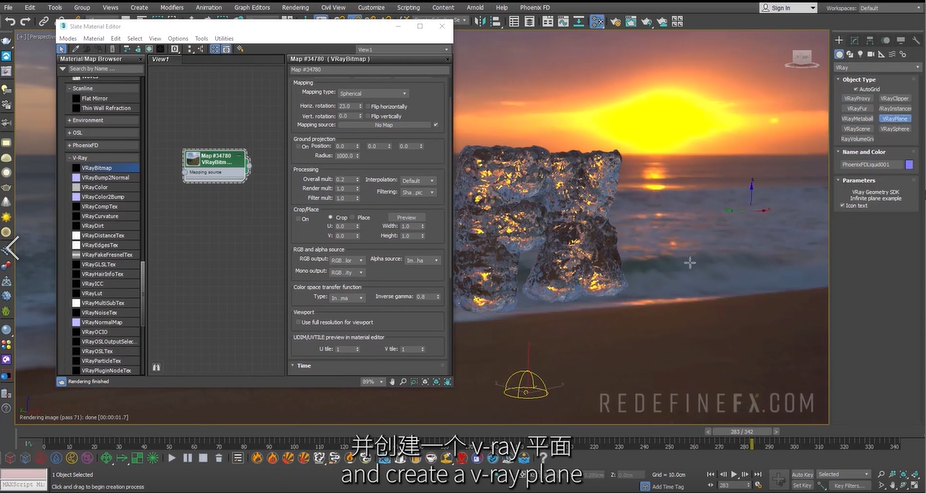The width and height of the screenshot is (926, 493).
Task: Open the Modifiers menu
Action: (172, 8)
